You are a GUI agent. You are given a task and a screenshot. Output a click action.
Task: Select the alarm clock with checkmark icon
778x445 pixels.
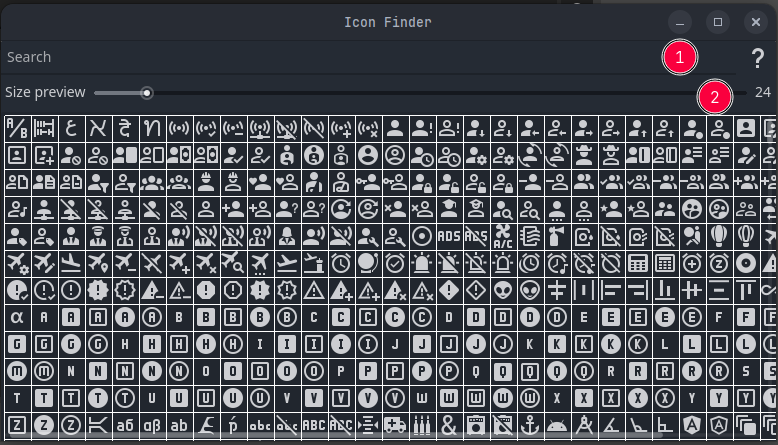point(395,263)
